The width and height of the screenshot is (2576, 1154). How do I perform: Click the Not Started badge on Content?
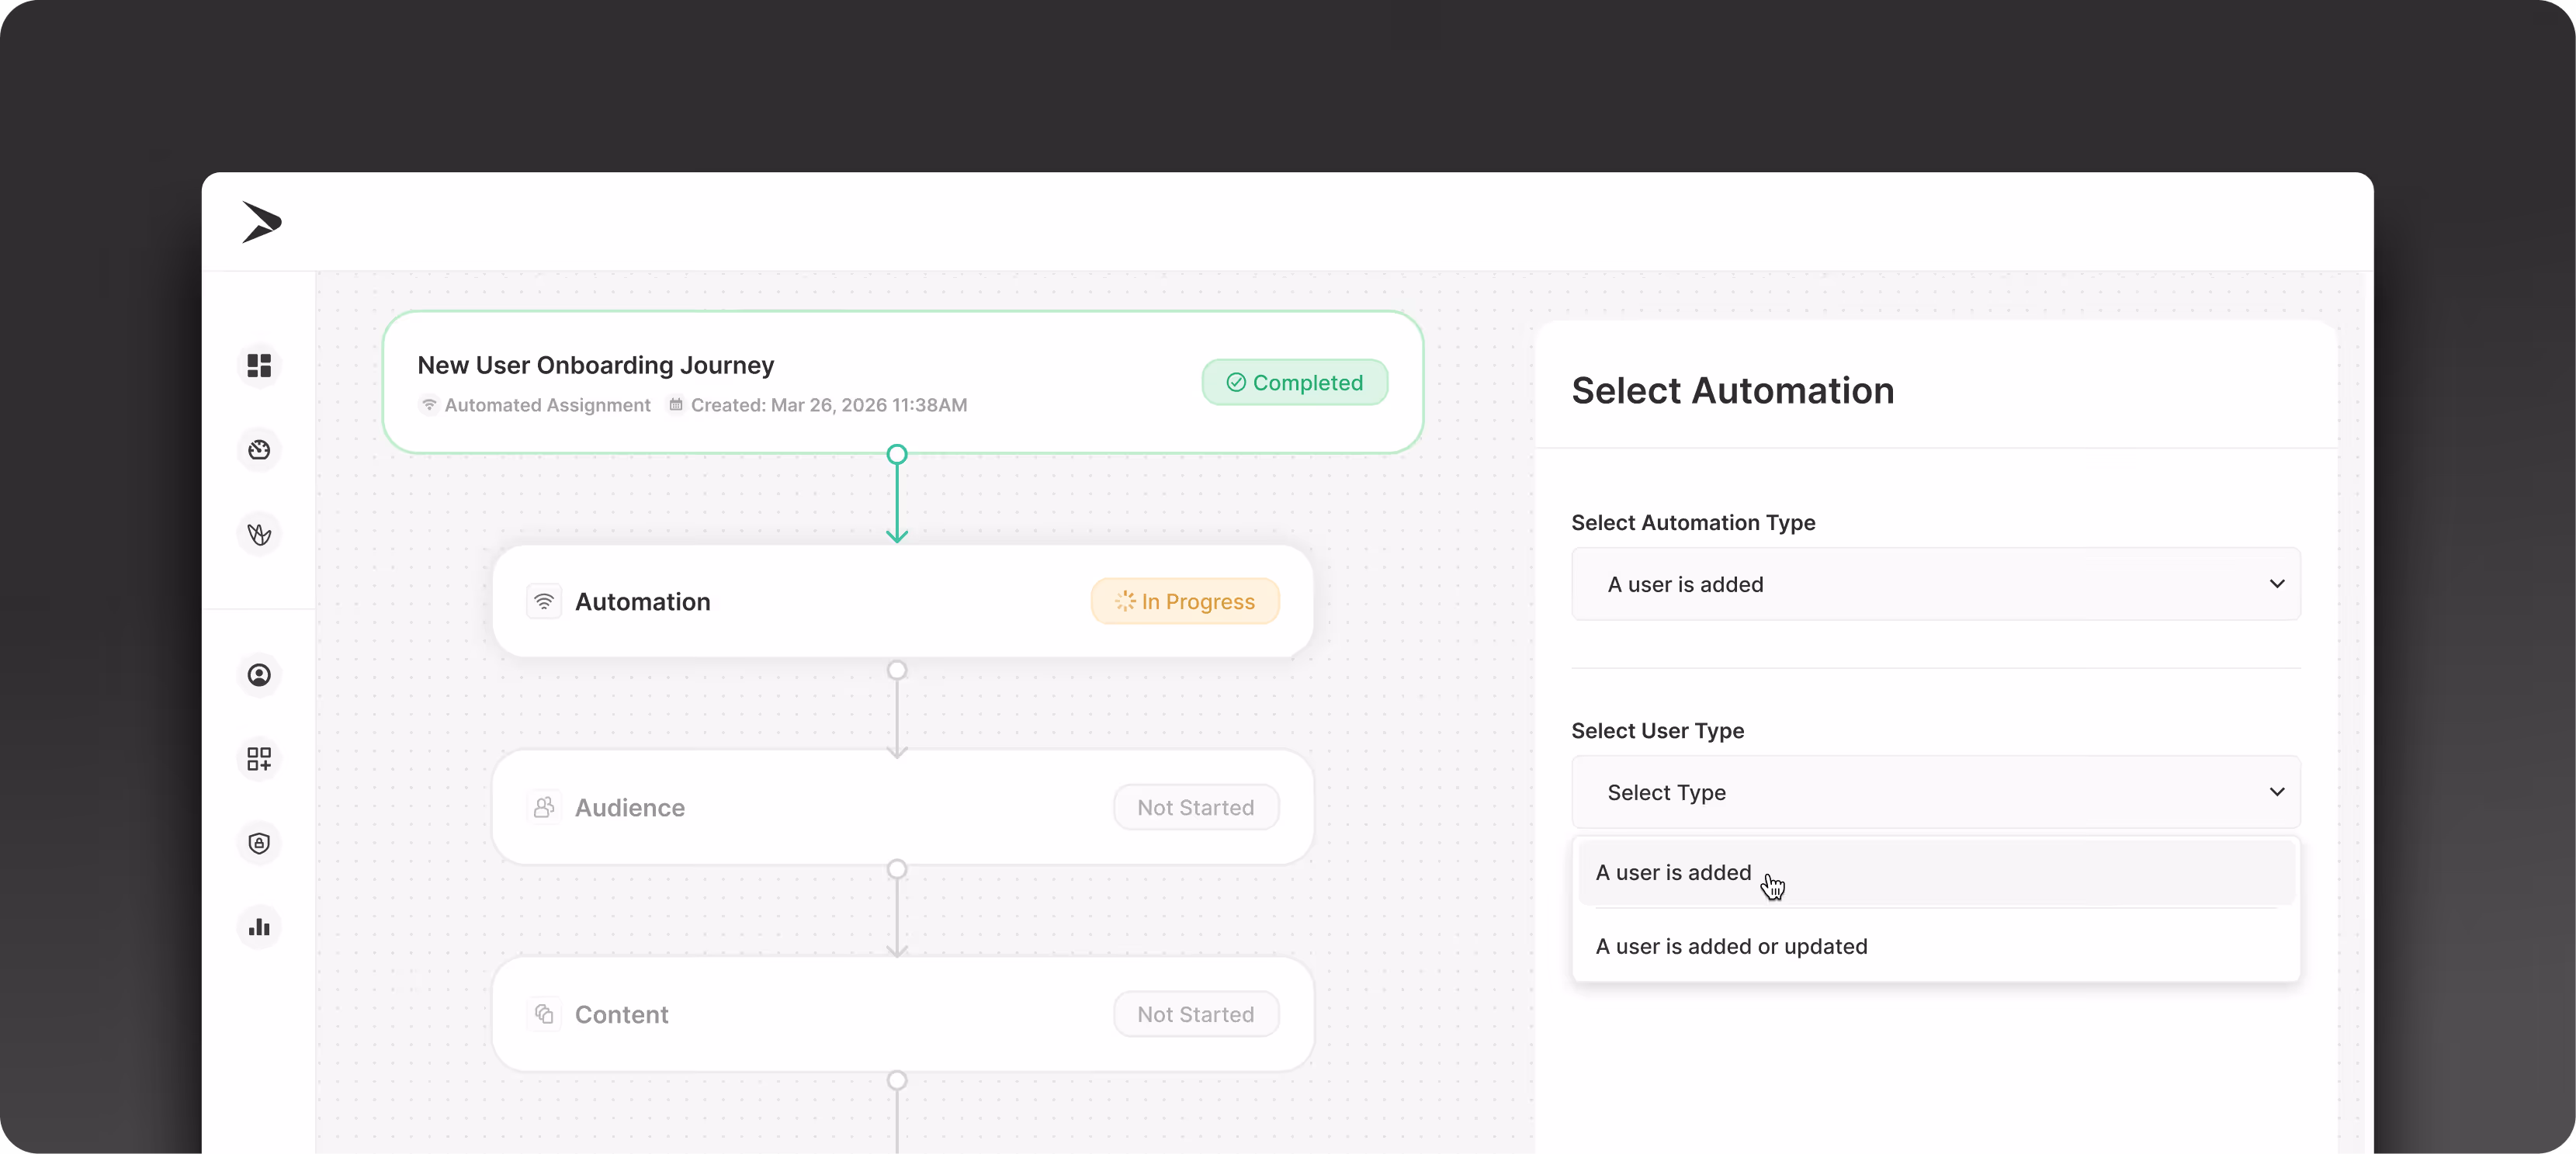pos(1196,1014)
